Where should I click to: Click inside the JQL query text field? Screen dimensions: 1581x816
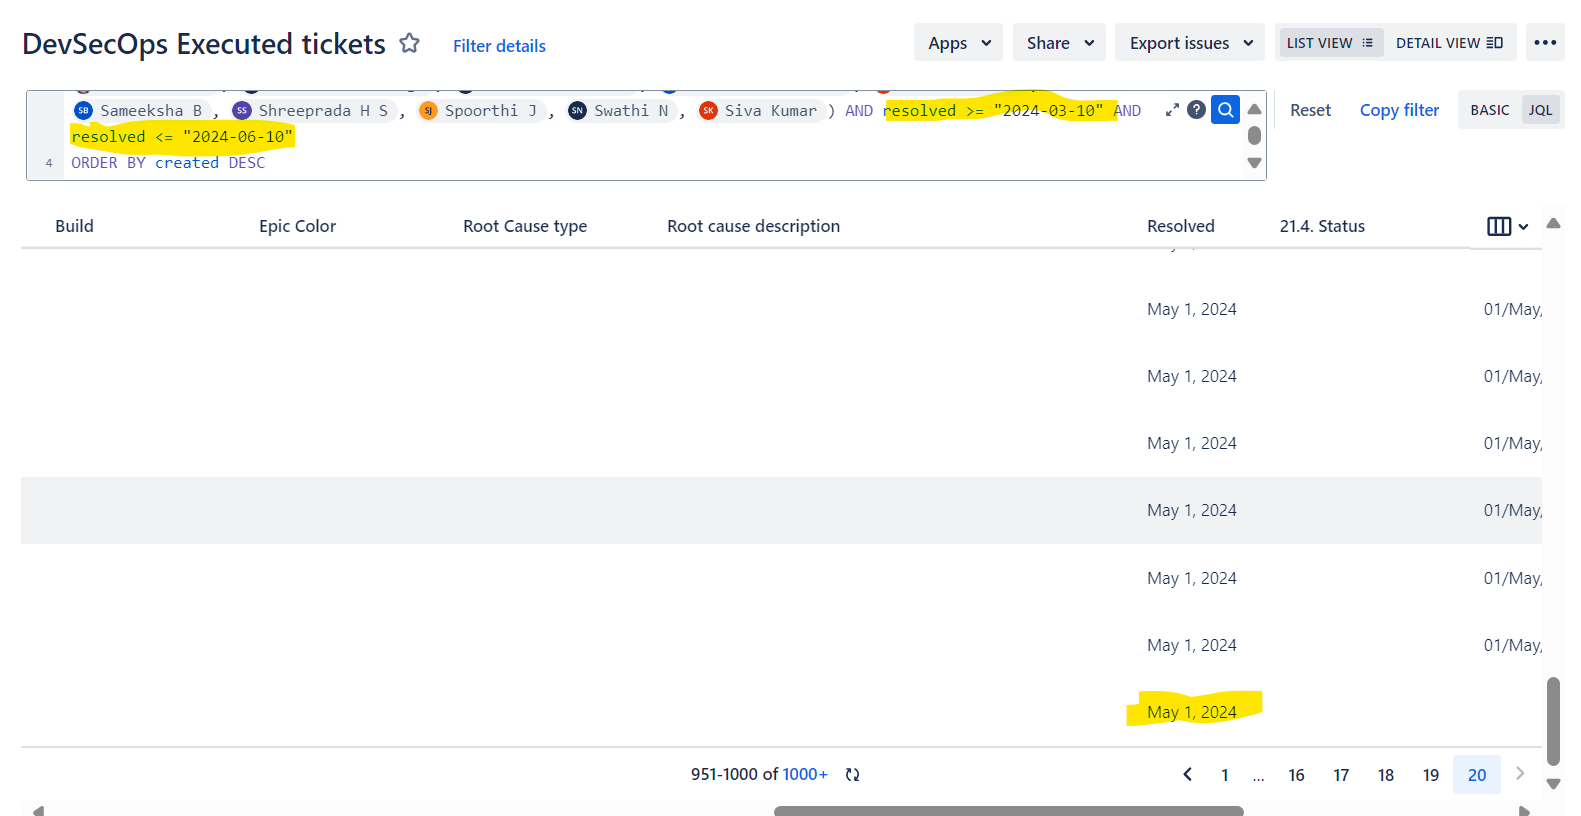coord(646,136)
